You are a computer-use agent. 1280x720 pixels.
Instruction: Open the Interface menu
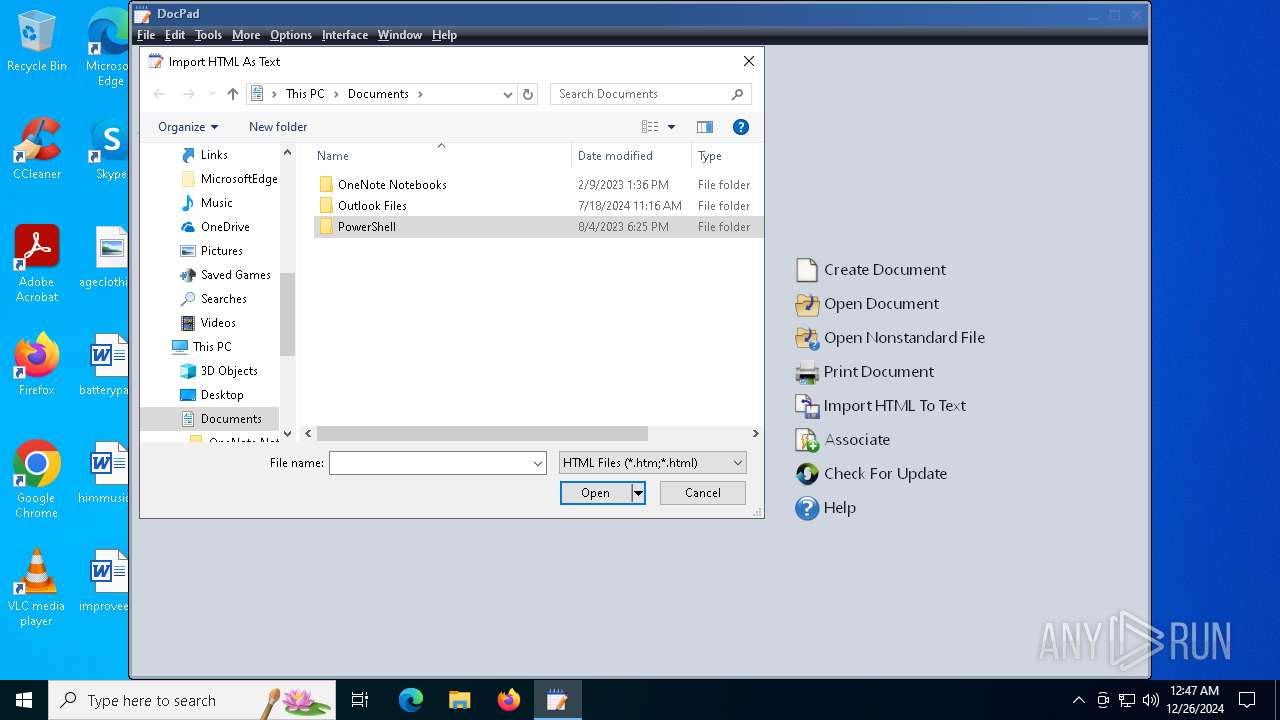click(x=345, y=35)
